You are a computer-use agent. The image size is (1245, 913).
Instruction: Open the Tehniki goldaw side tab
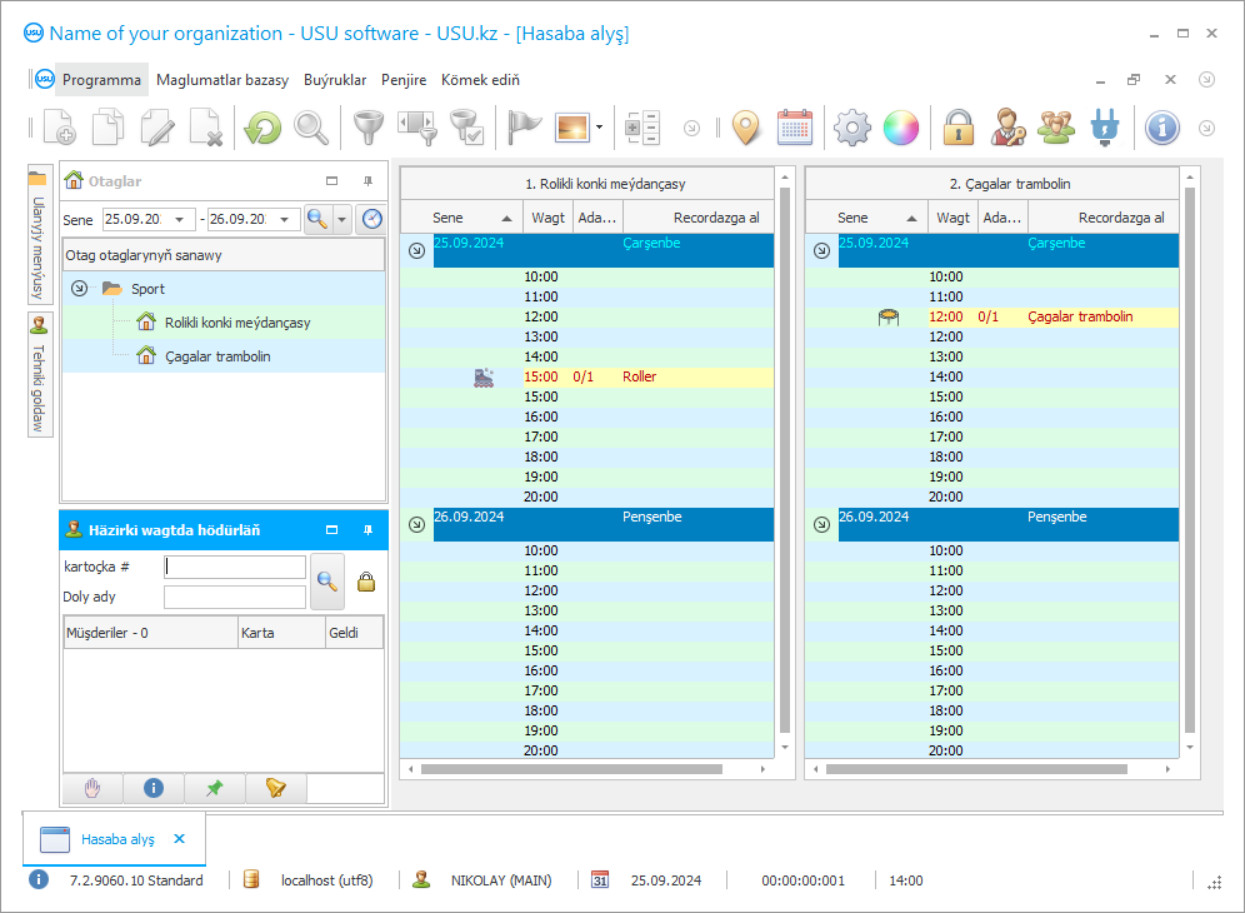[38, 375]
